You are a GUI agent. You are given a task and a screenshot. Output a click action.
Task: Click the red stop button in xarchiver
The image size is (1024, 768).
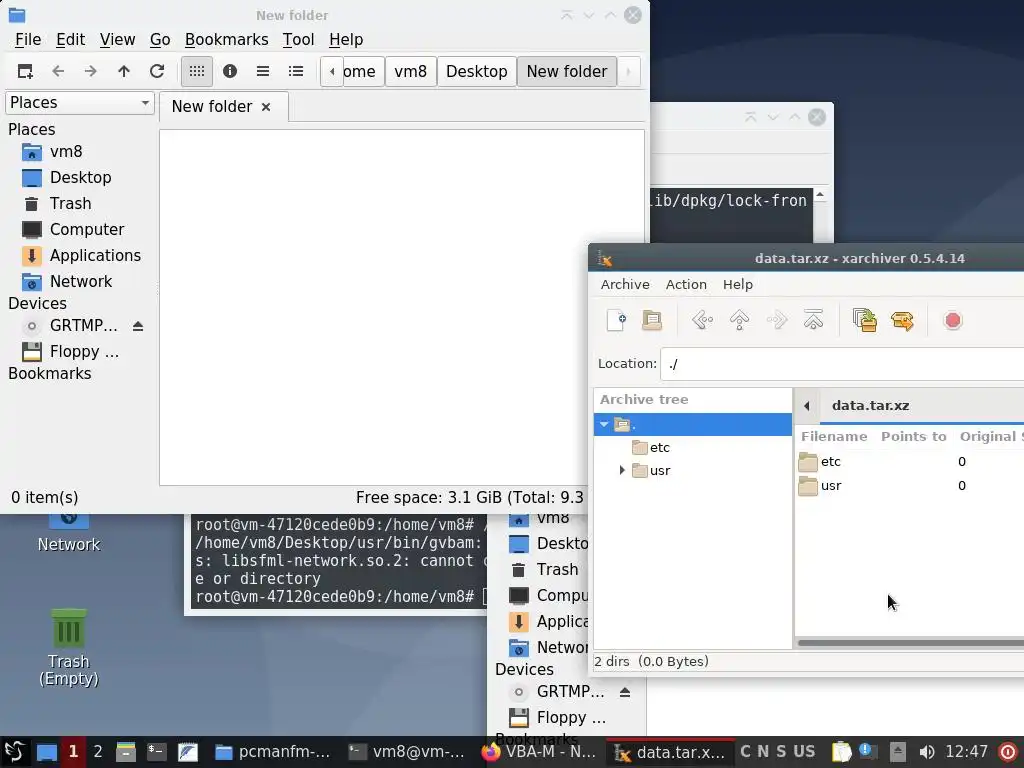[x=953, y=320]
